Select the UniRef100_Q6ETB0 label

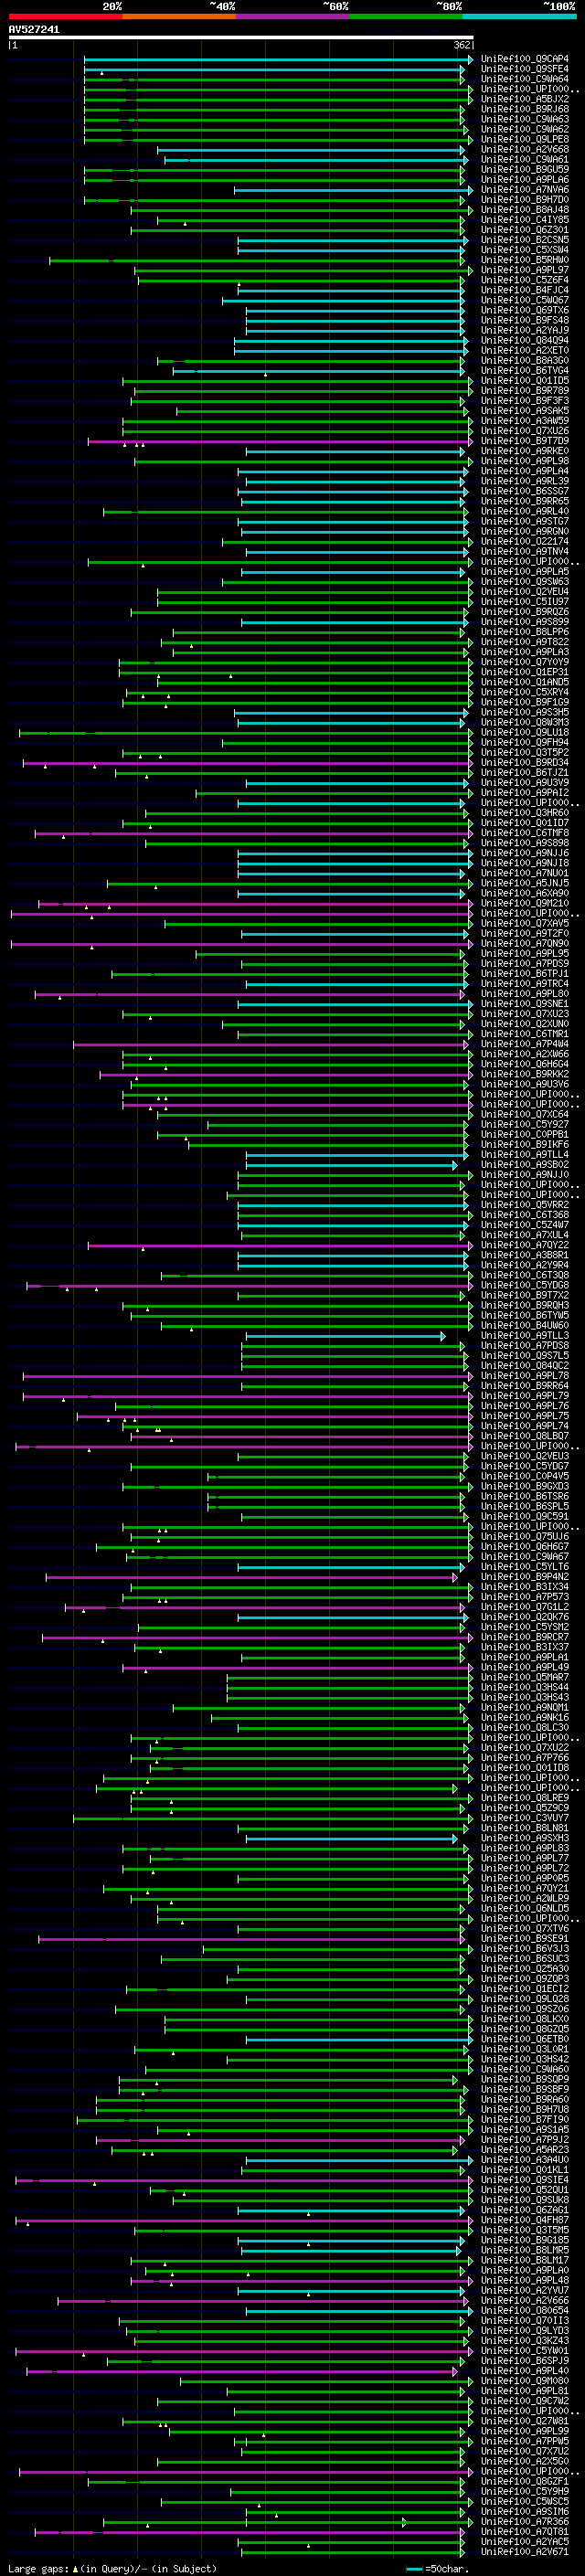pyautogui.click(x=525, y=2039)
